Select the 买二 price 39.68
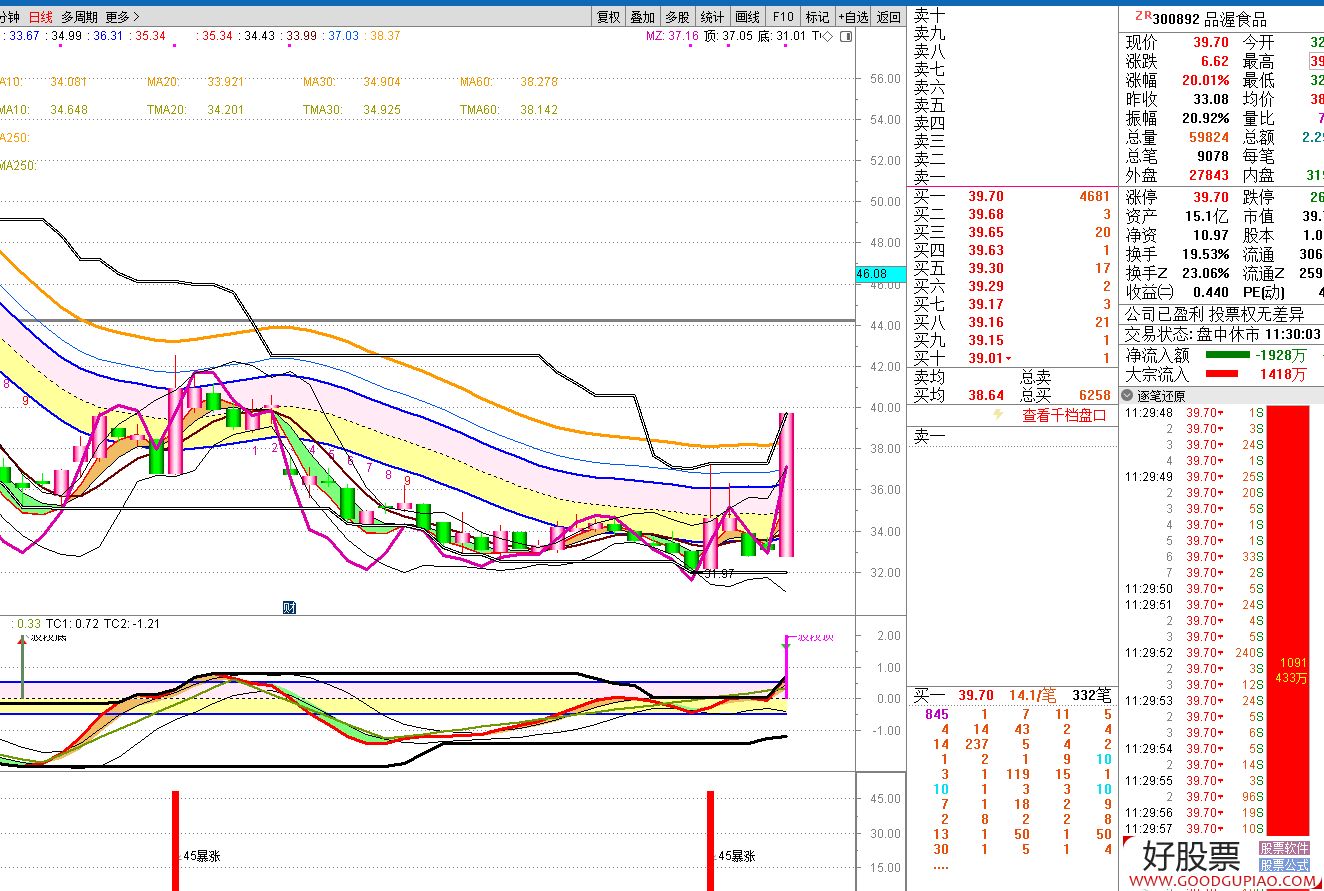Image resolution: width=1324 pixels, height=891 pixels. point(986,215)
